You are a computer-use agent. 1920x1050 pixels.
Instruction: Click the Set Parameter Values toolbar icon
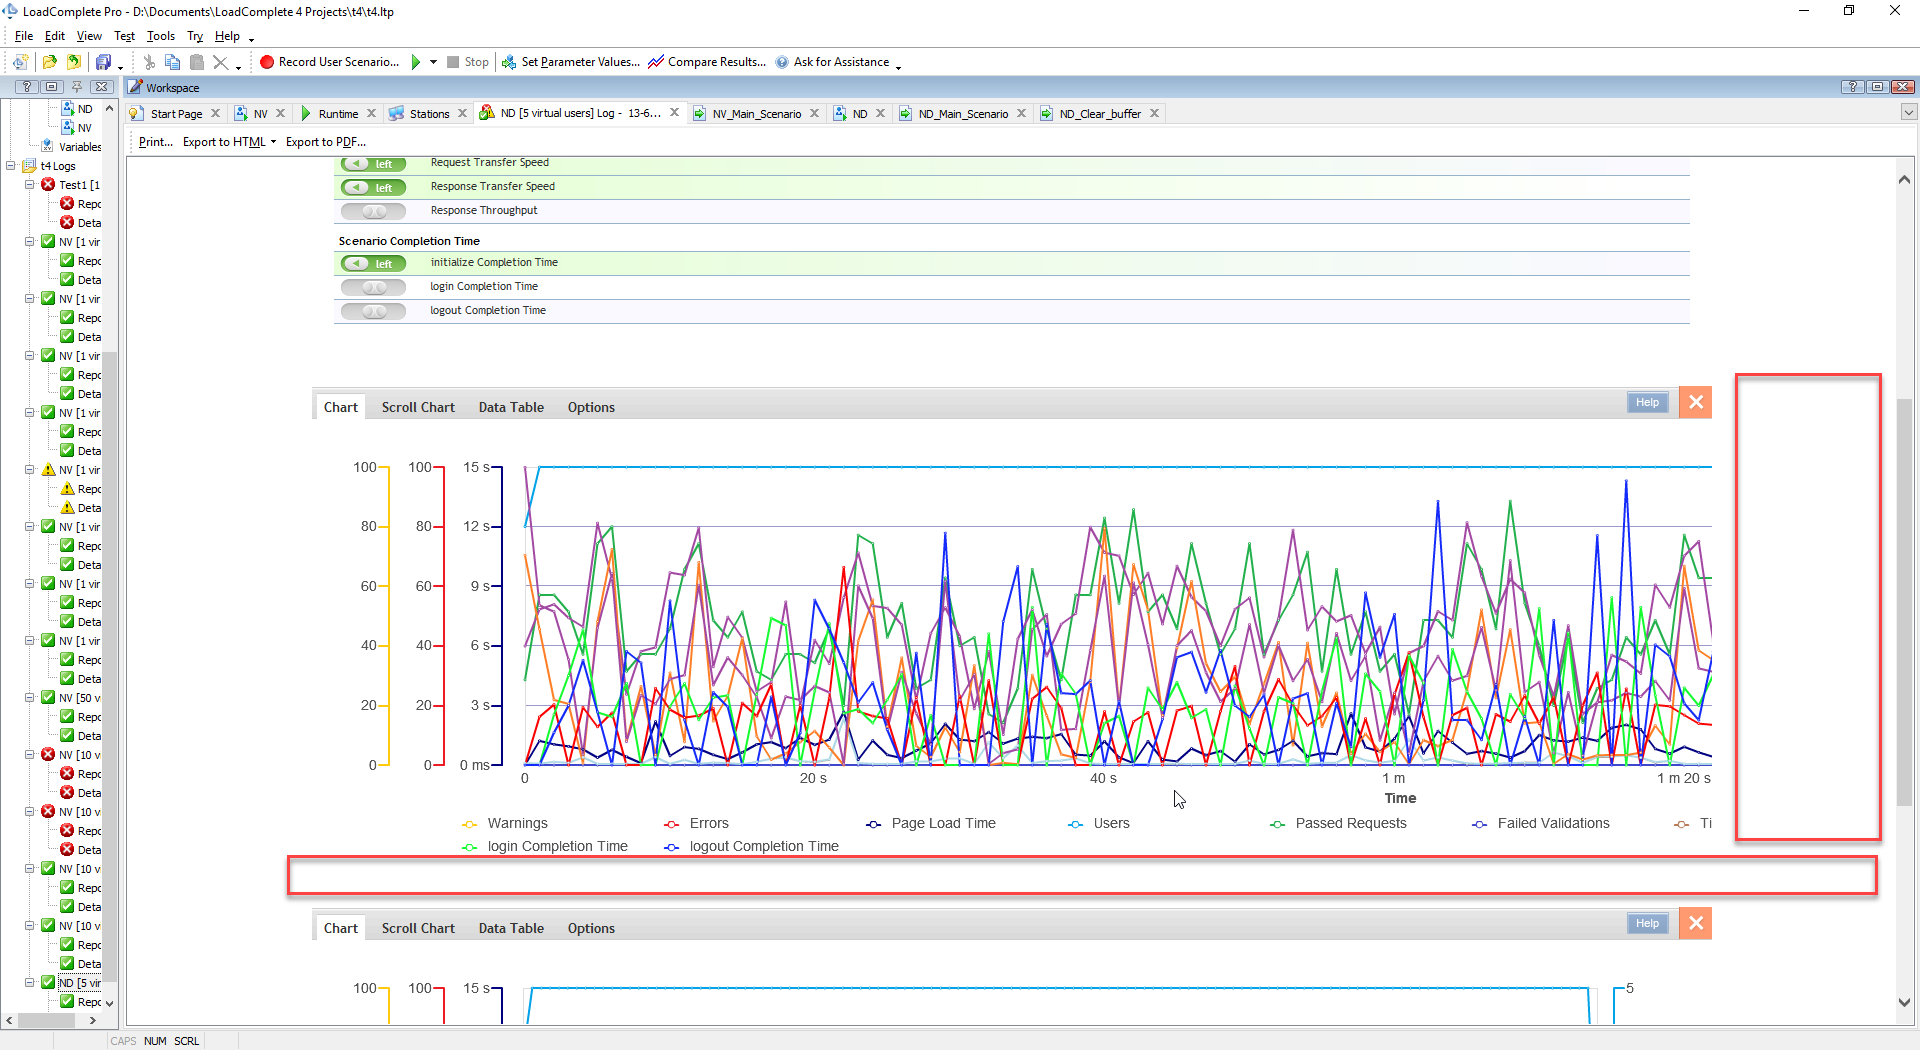click(x=509, y=62)
